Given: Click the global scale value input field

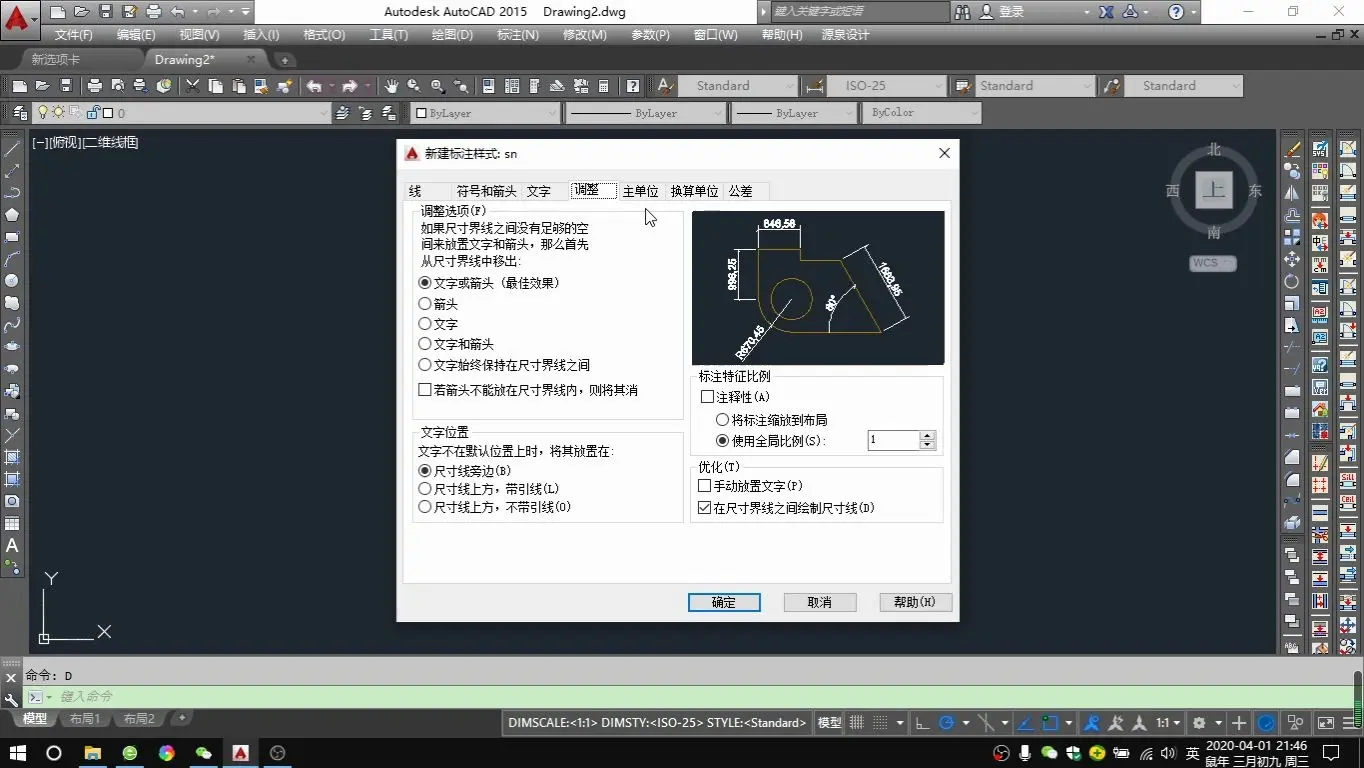Looking at the screenshot, I should [x=893, y=440].
